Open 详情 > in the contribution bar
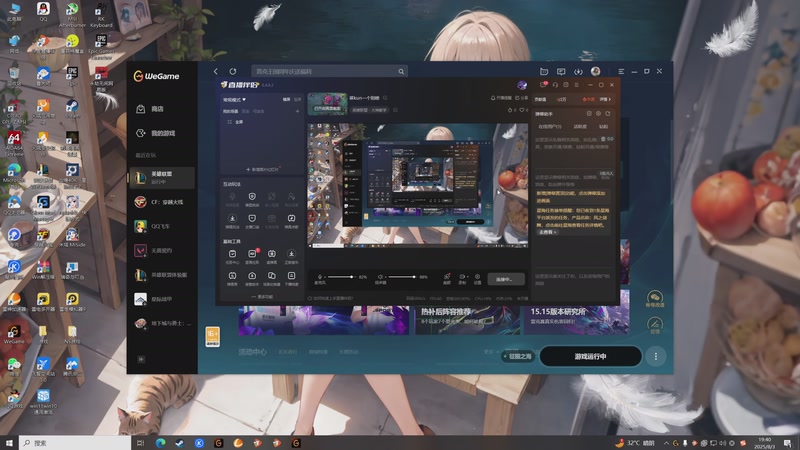The image size is (800, 450). click(x=605, y=99)
